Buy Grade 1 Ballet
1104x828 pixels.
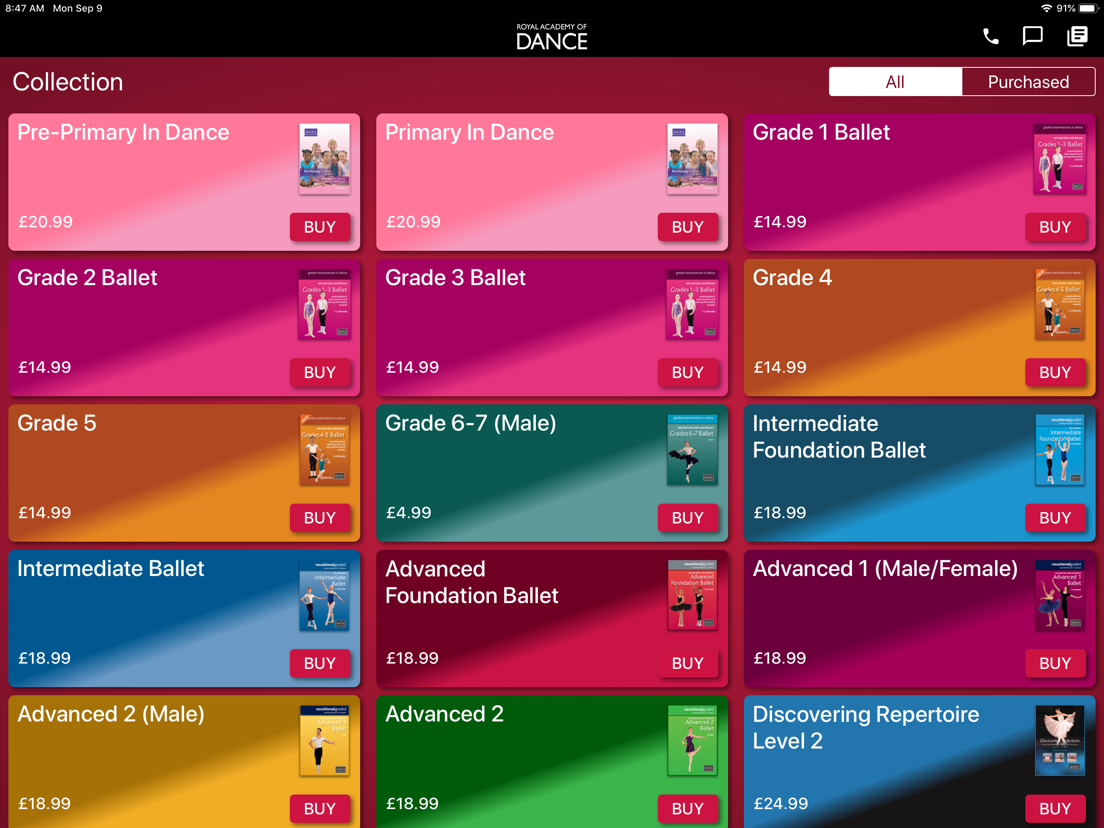point(1055,227)
